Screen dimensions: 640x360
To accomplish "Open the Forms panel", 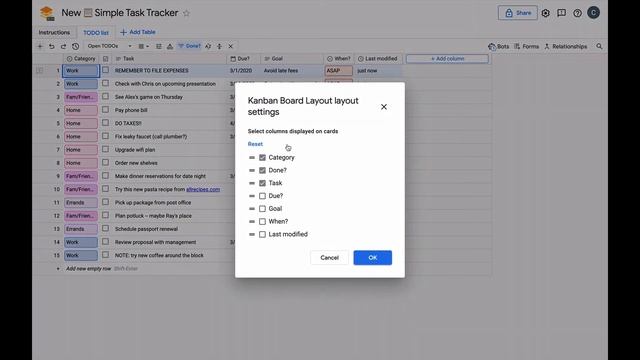I will click(527, 47).
